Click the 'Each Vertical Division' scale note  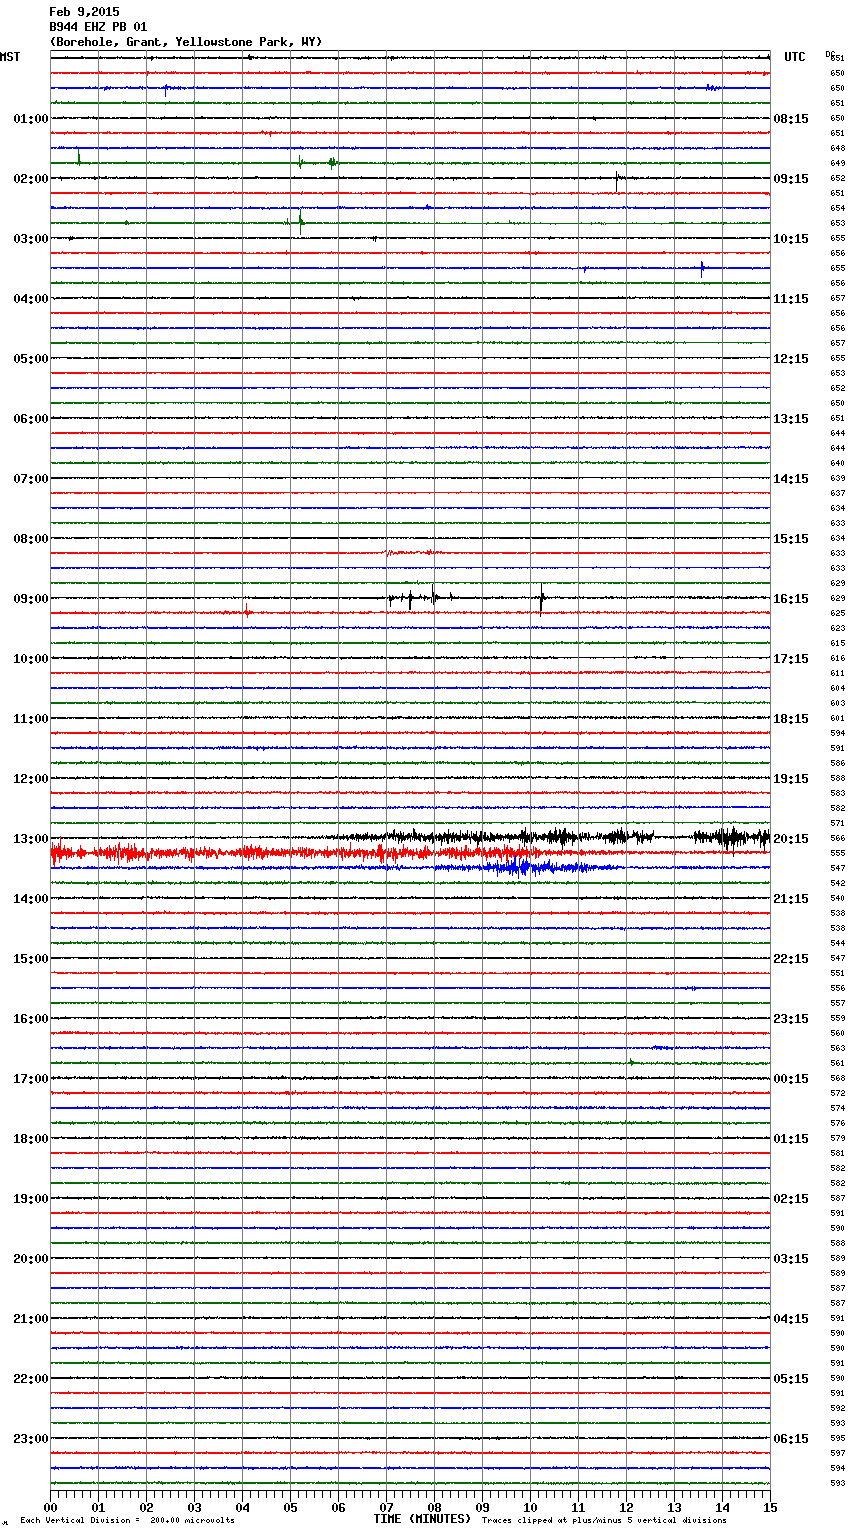pyautogui.click(x=127, y=1520)
